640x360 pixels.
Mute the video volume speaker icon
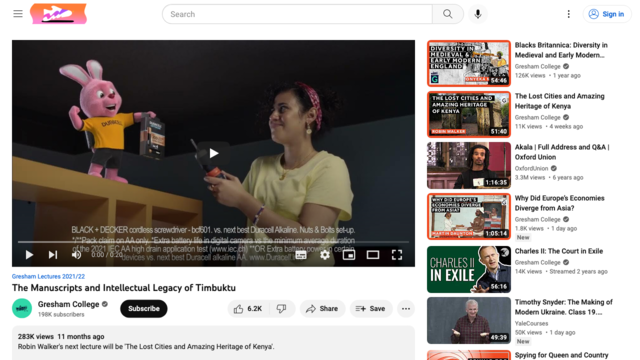tap(76, 255)
